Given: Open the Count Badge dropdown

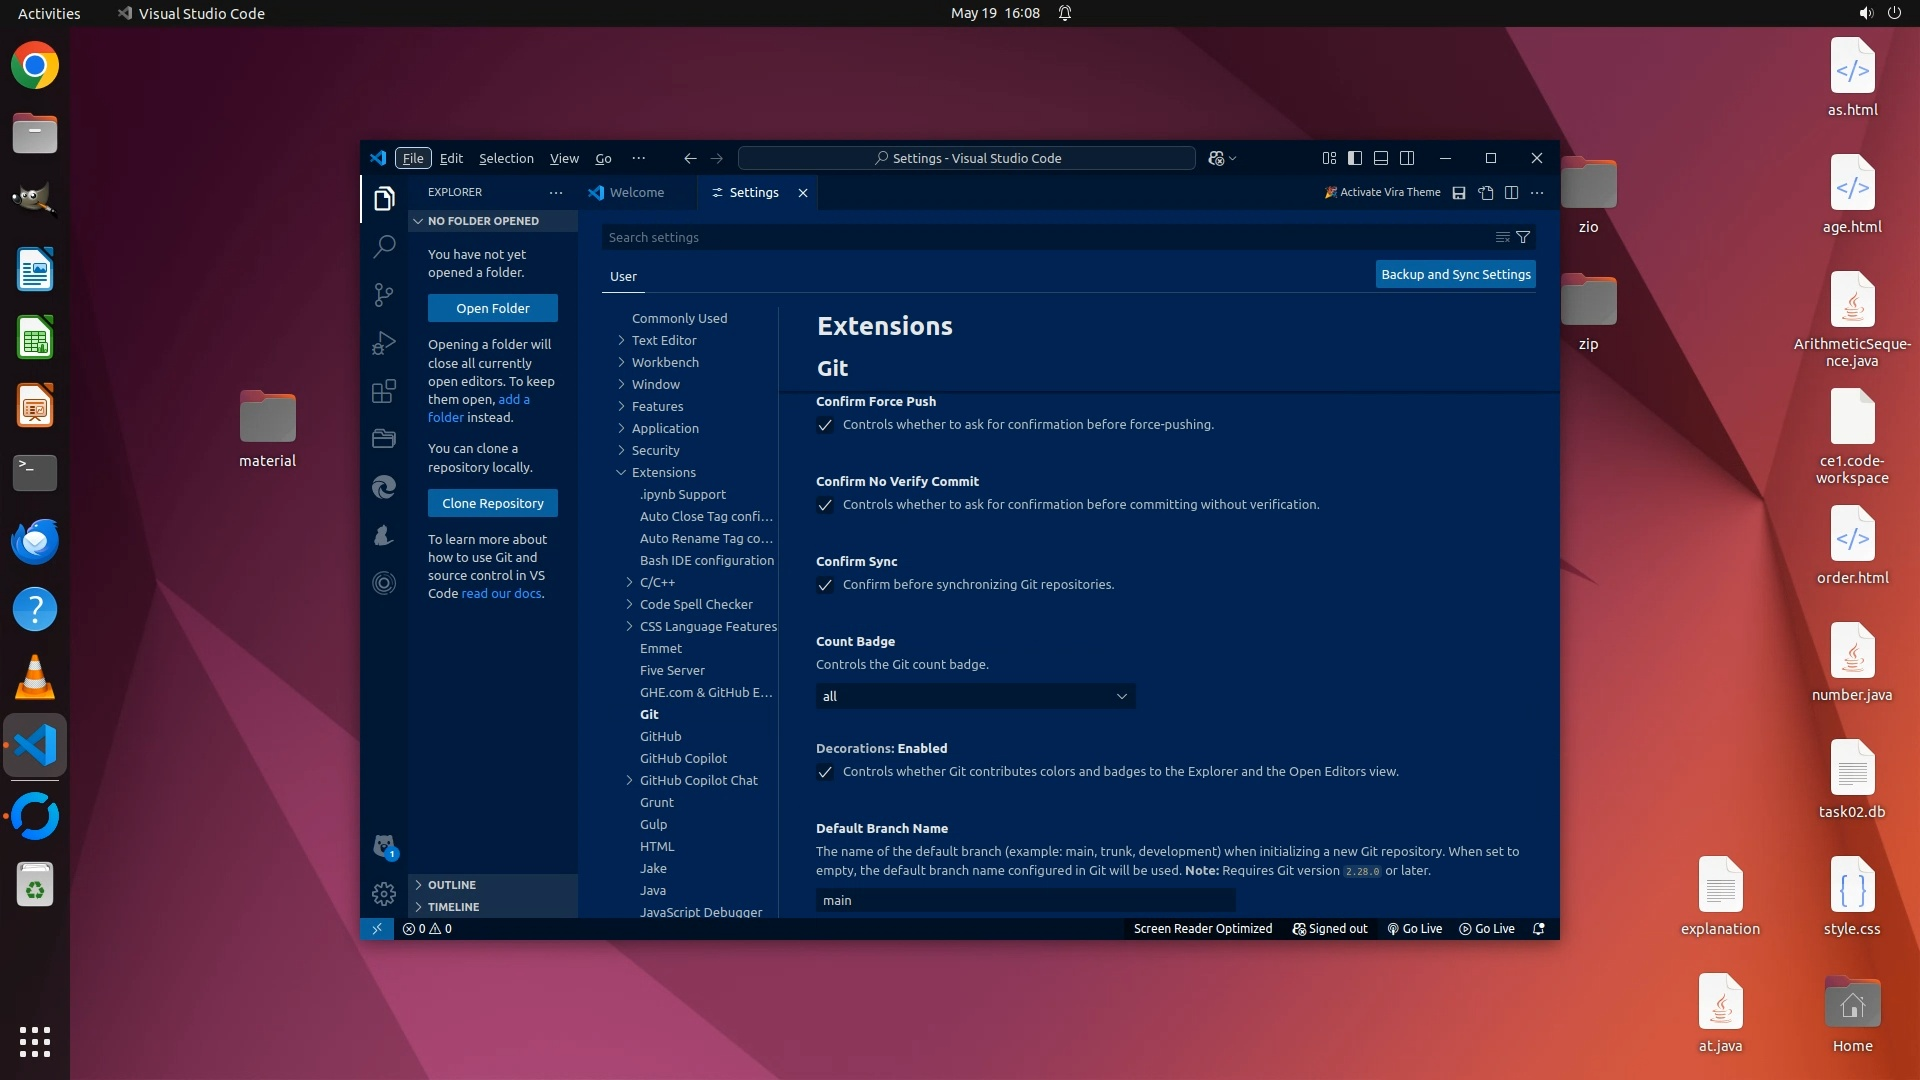Looking at the screenshot, I should tap(975, 696).
